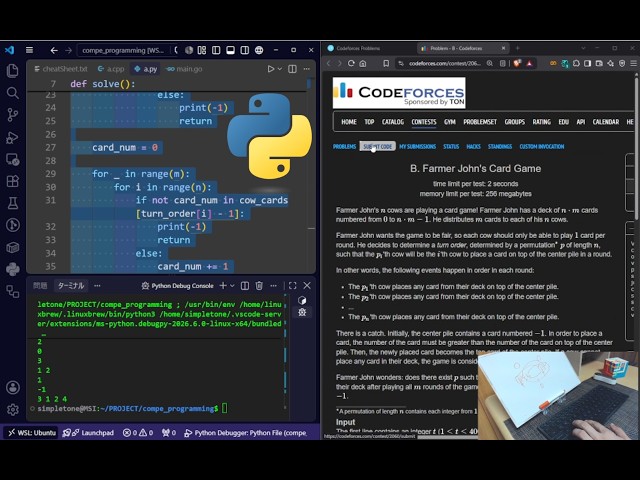Open the Testing flask view
The height and width of the screenshot is (480, 640).
(x=13, y=203)
